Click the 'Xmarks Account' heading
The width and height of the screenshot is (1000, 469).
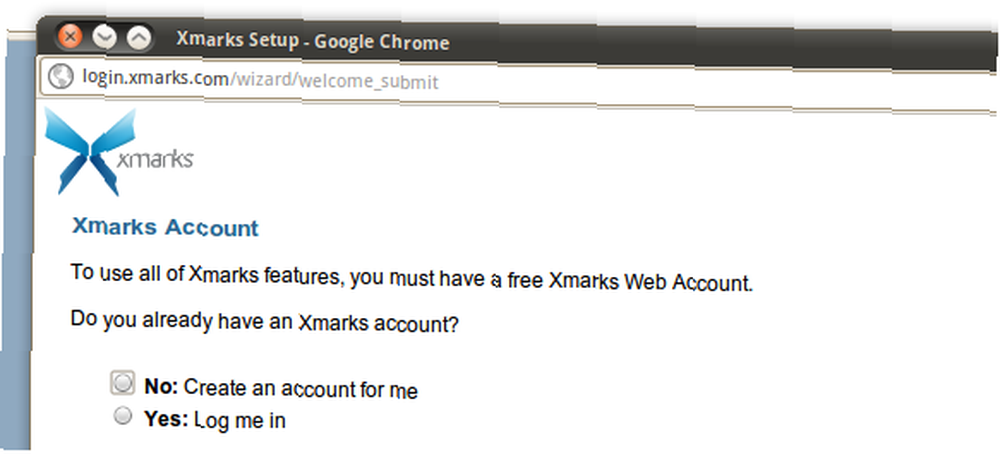coord(165,227)
